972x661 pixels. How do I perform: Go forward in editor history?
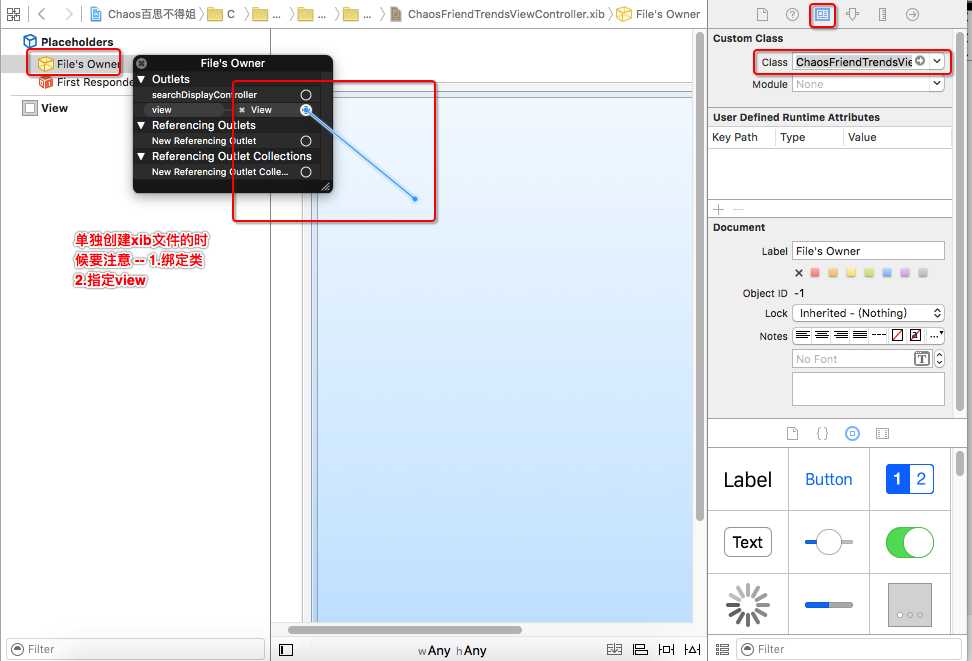(68, 14)
